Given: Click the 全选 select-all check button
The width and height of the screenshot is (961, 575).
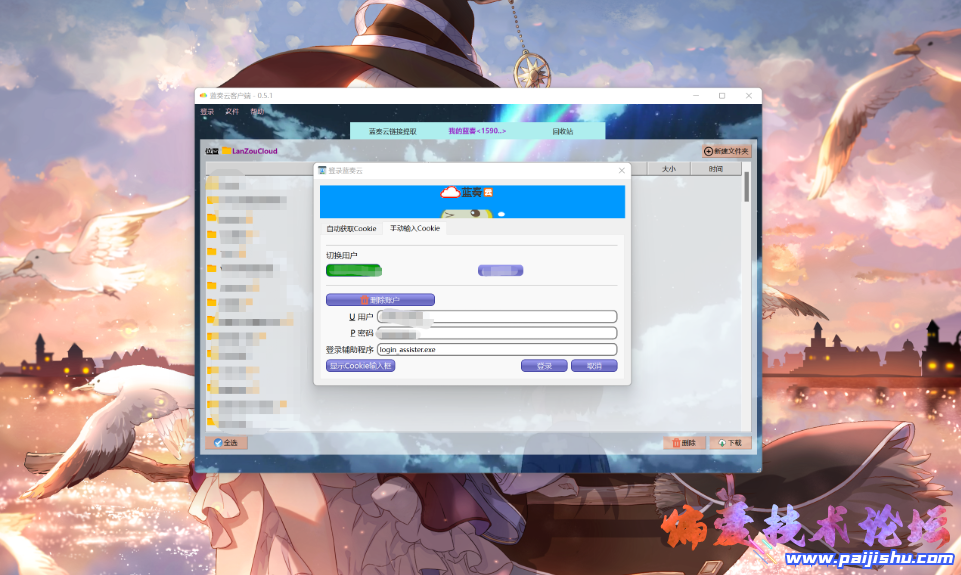Looking at the screenshot, I should point(226,442).
